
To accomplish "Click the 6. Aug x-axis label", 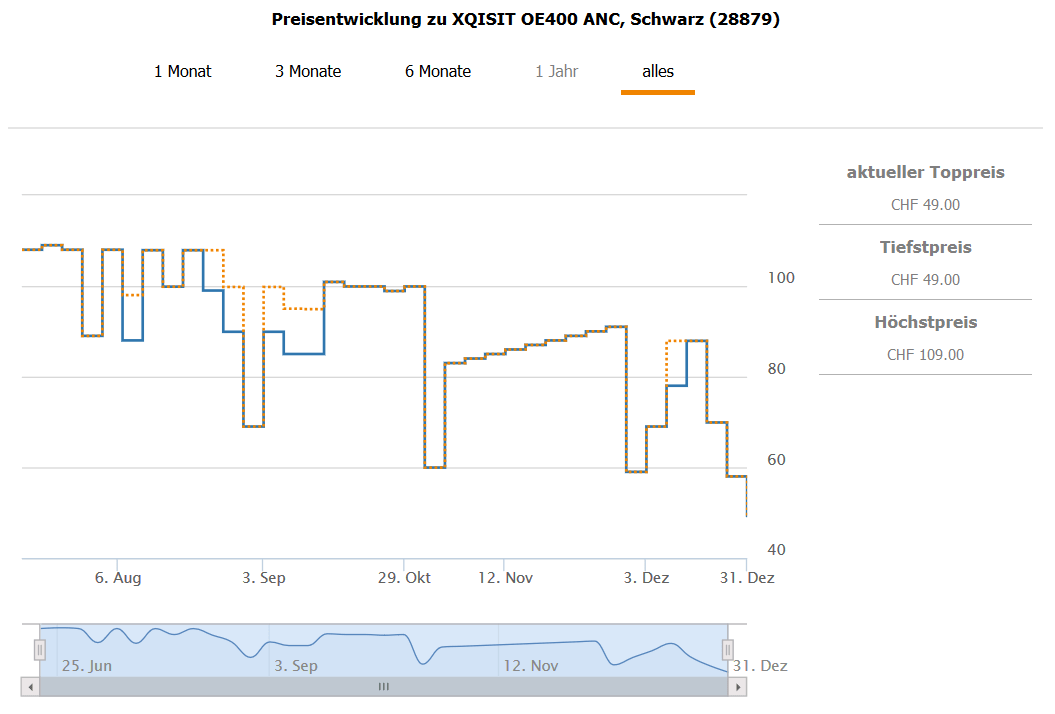I will 118,578.
